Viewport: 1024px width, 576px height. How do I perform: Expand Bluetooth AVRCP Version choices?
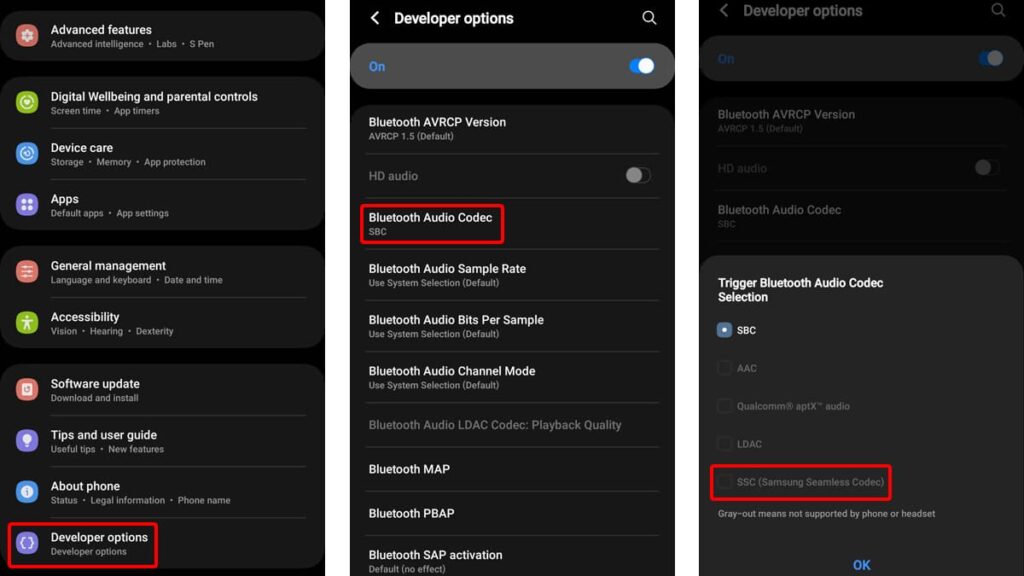click(437, 128)
